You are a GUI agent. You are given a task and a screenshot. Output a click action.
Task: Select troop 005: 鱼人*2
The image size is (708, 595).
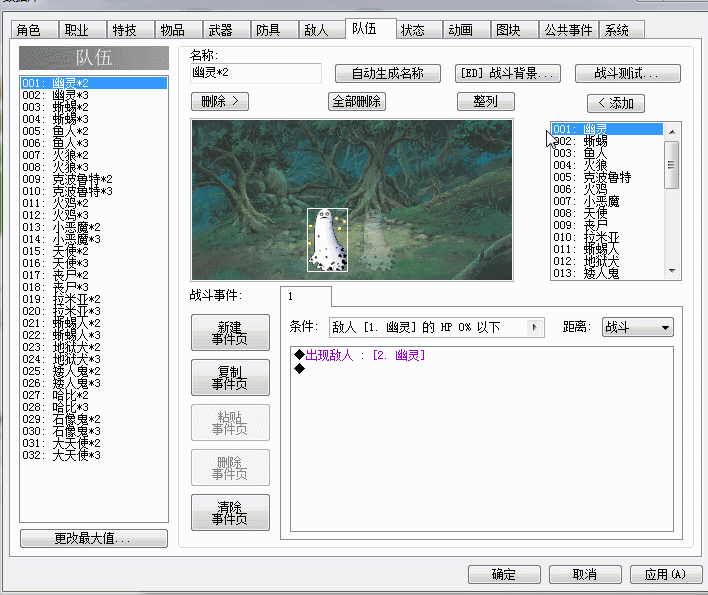pyautogui.click(x=93, y=131)
